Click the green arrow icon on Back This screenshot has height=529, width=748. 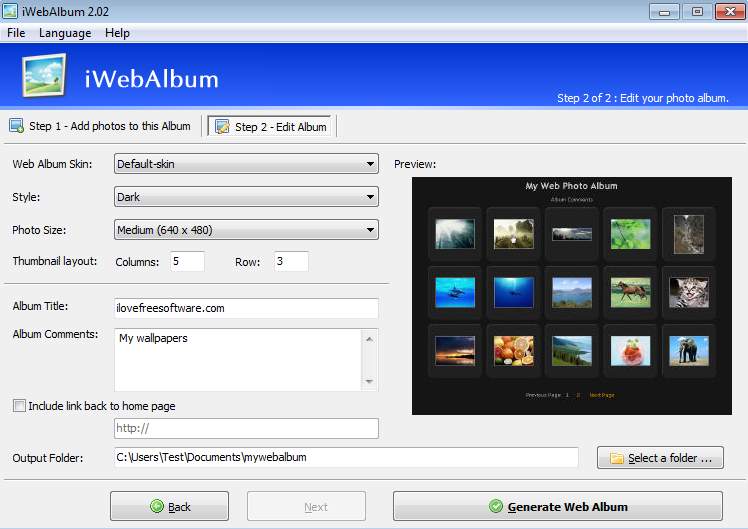pos(157,507)
